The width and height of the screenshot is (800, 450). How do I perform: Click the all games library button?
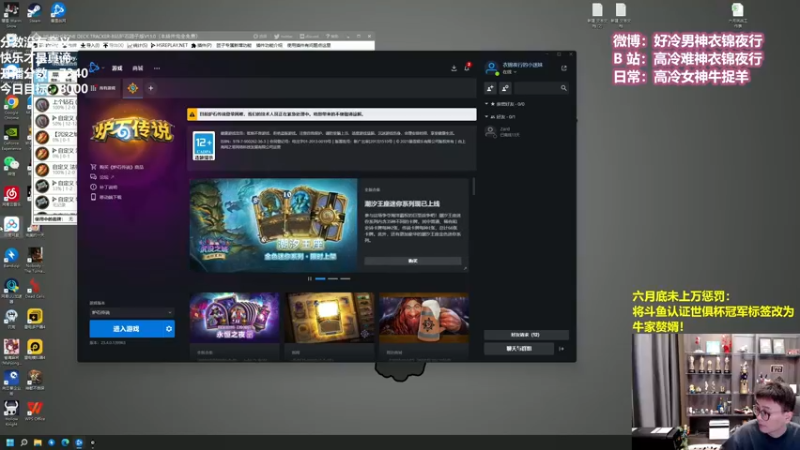(103, 88)
